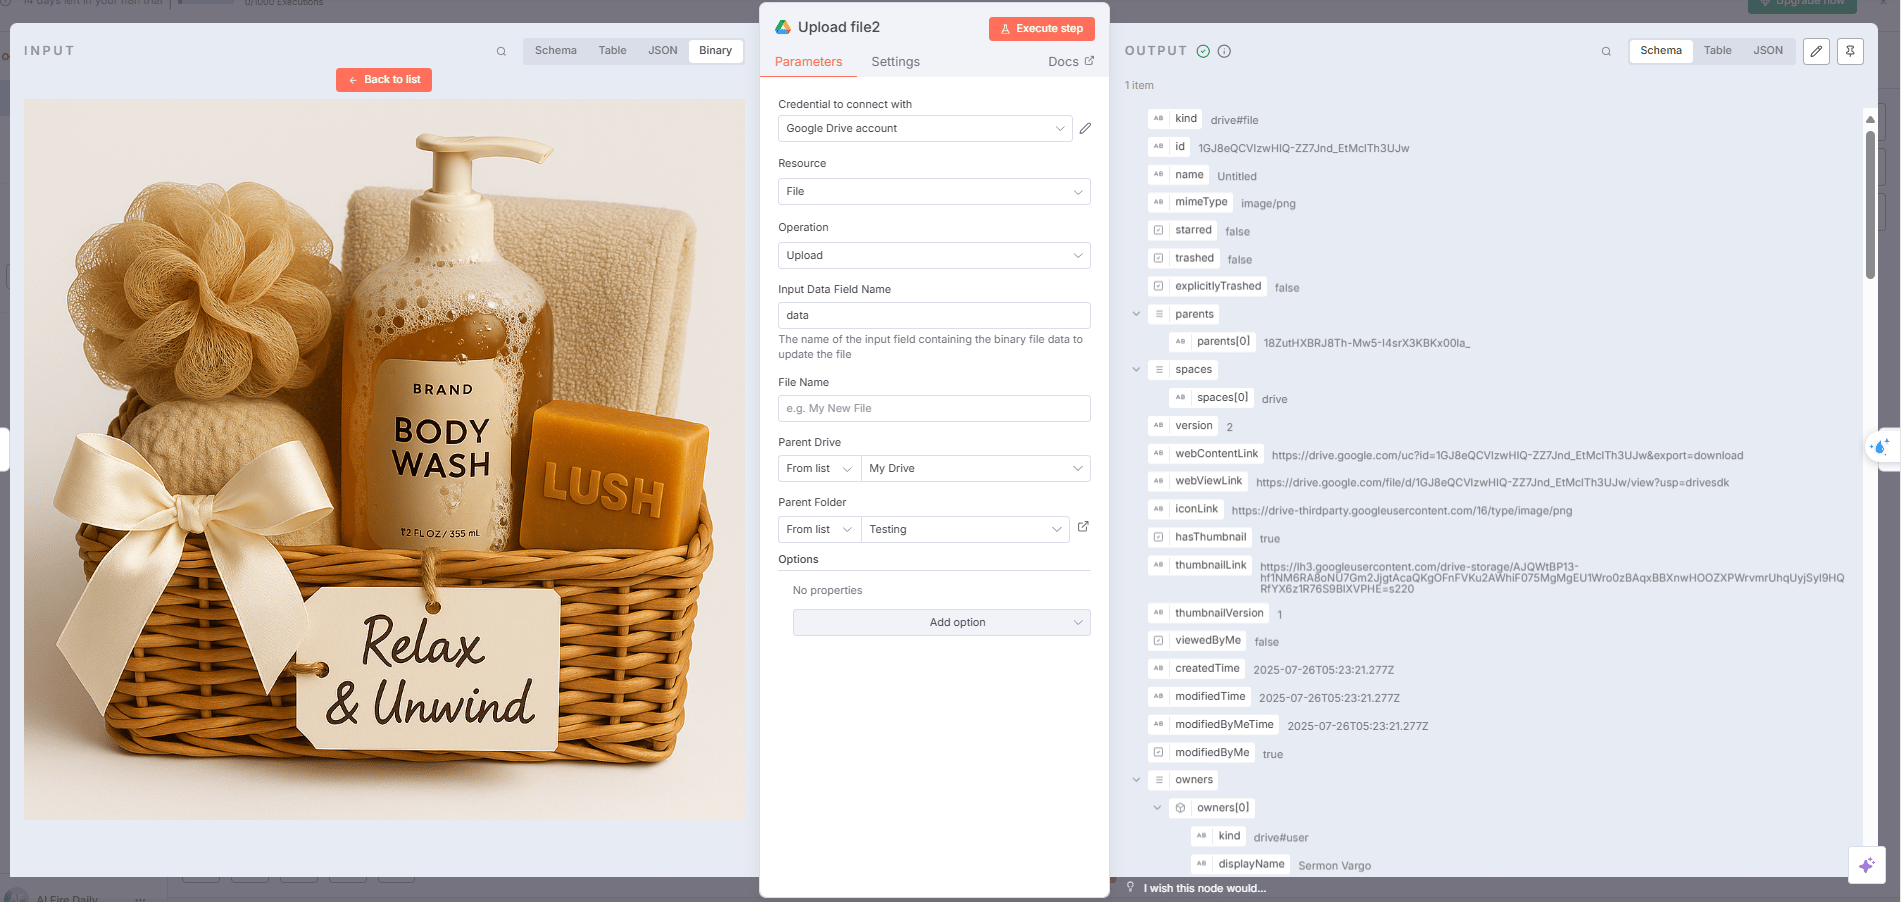Click the displayName schema field

(1240, 864)
